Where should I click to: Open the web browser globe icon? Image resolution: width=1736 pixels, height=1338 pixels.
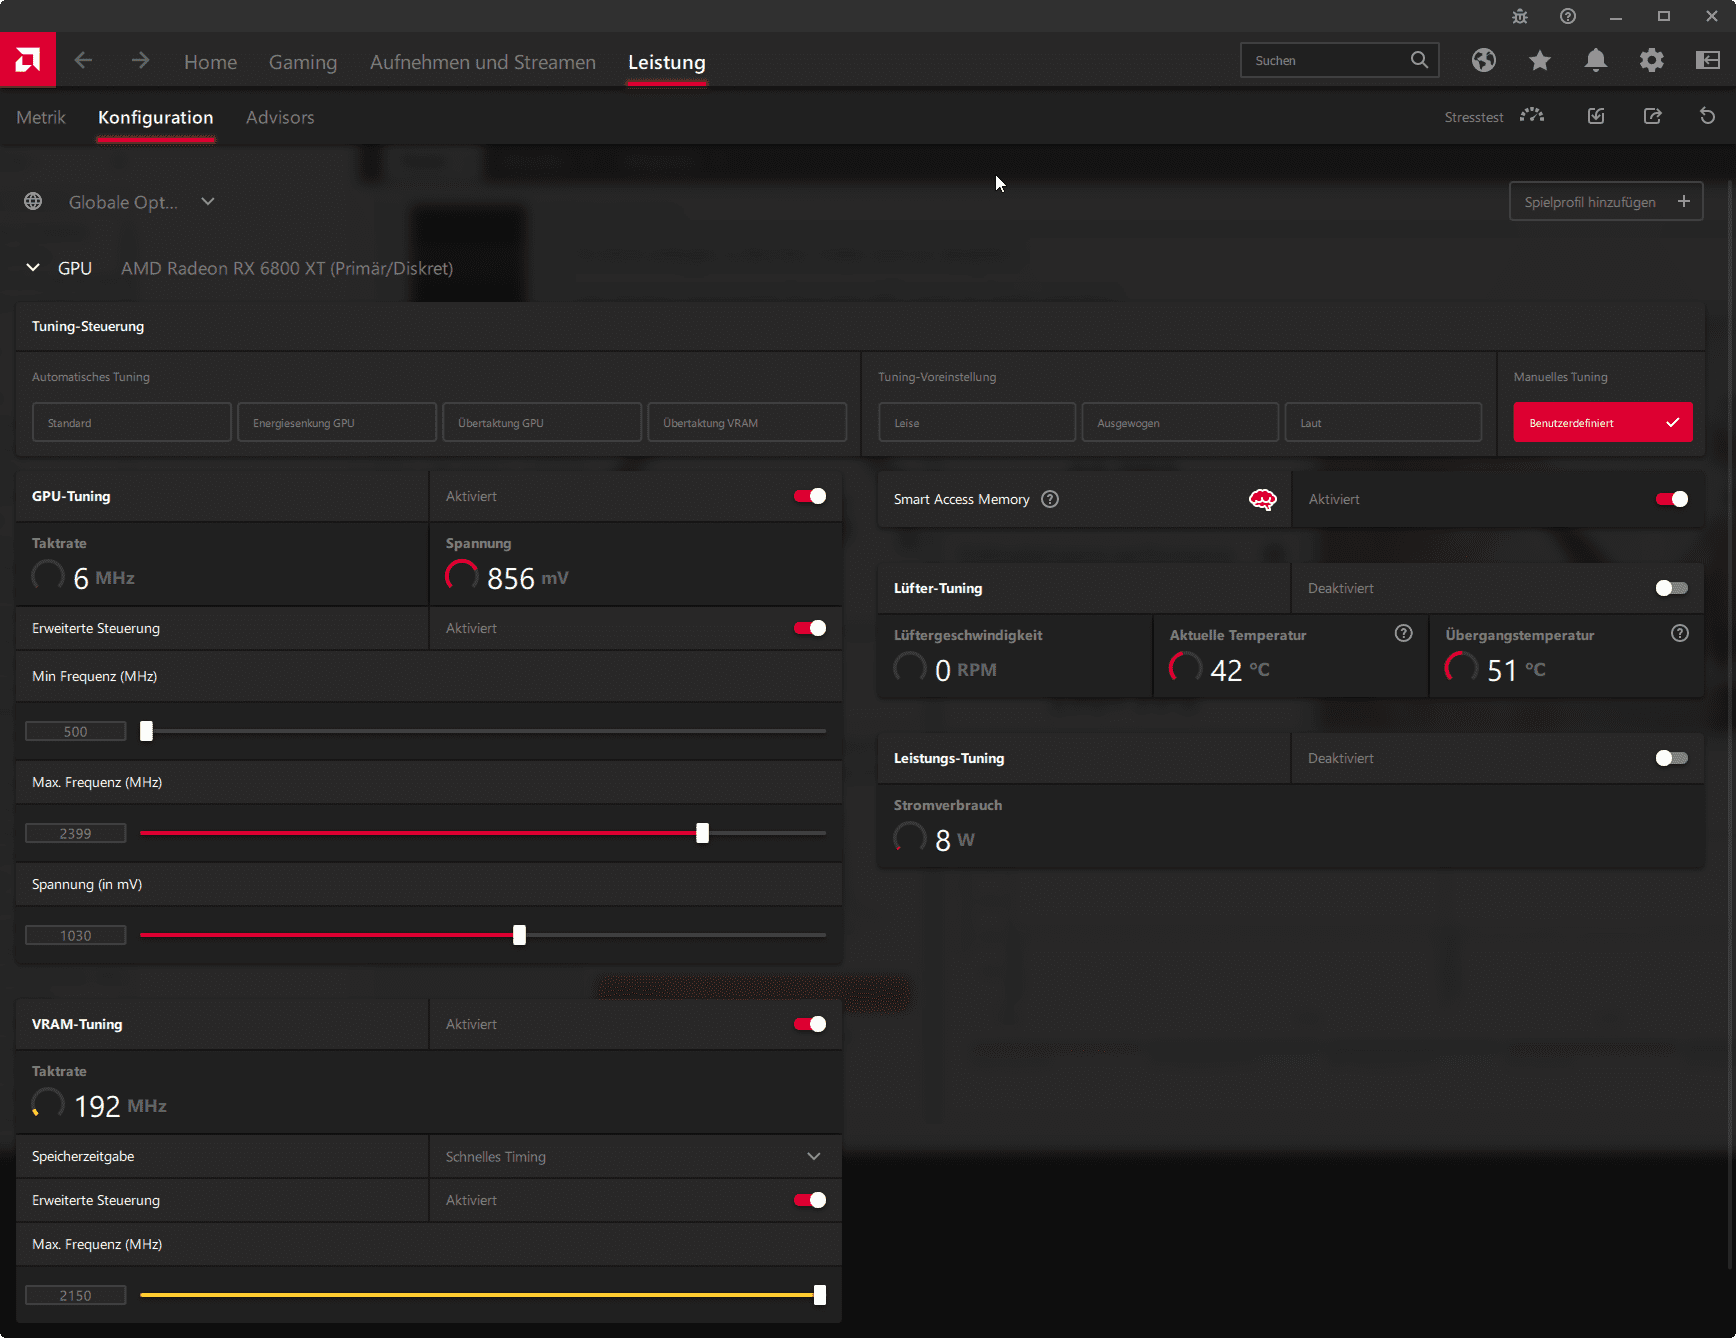(x=1484, y=60)
